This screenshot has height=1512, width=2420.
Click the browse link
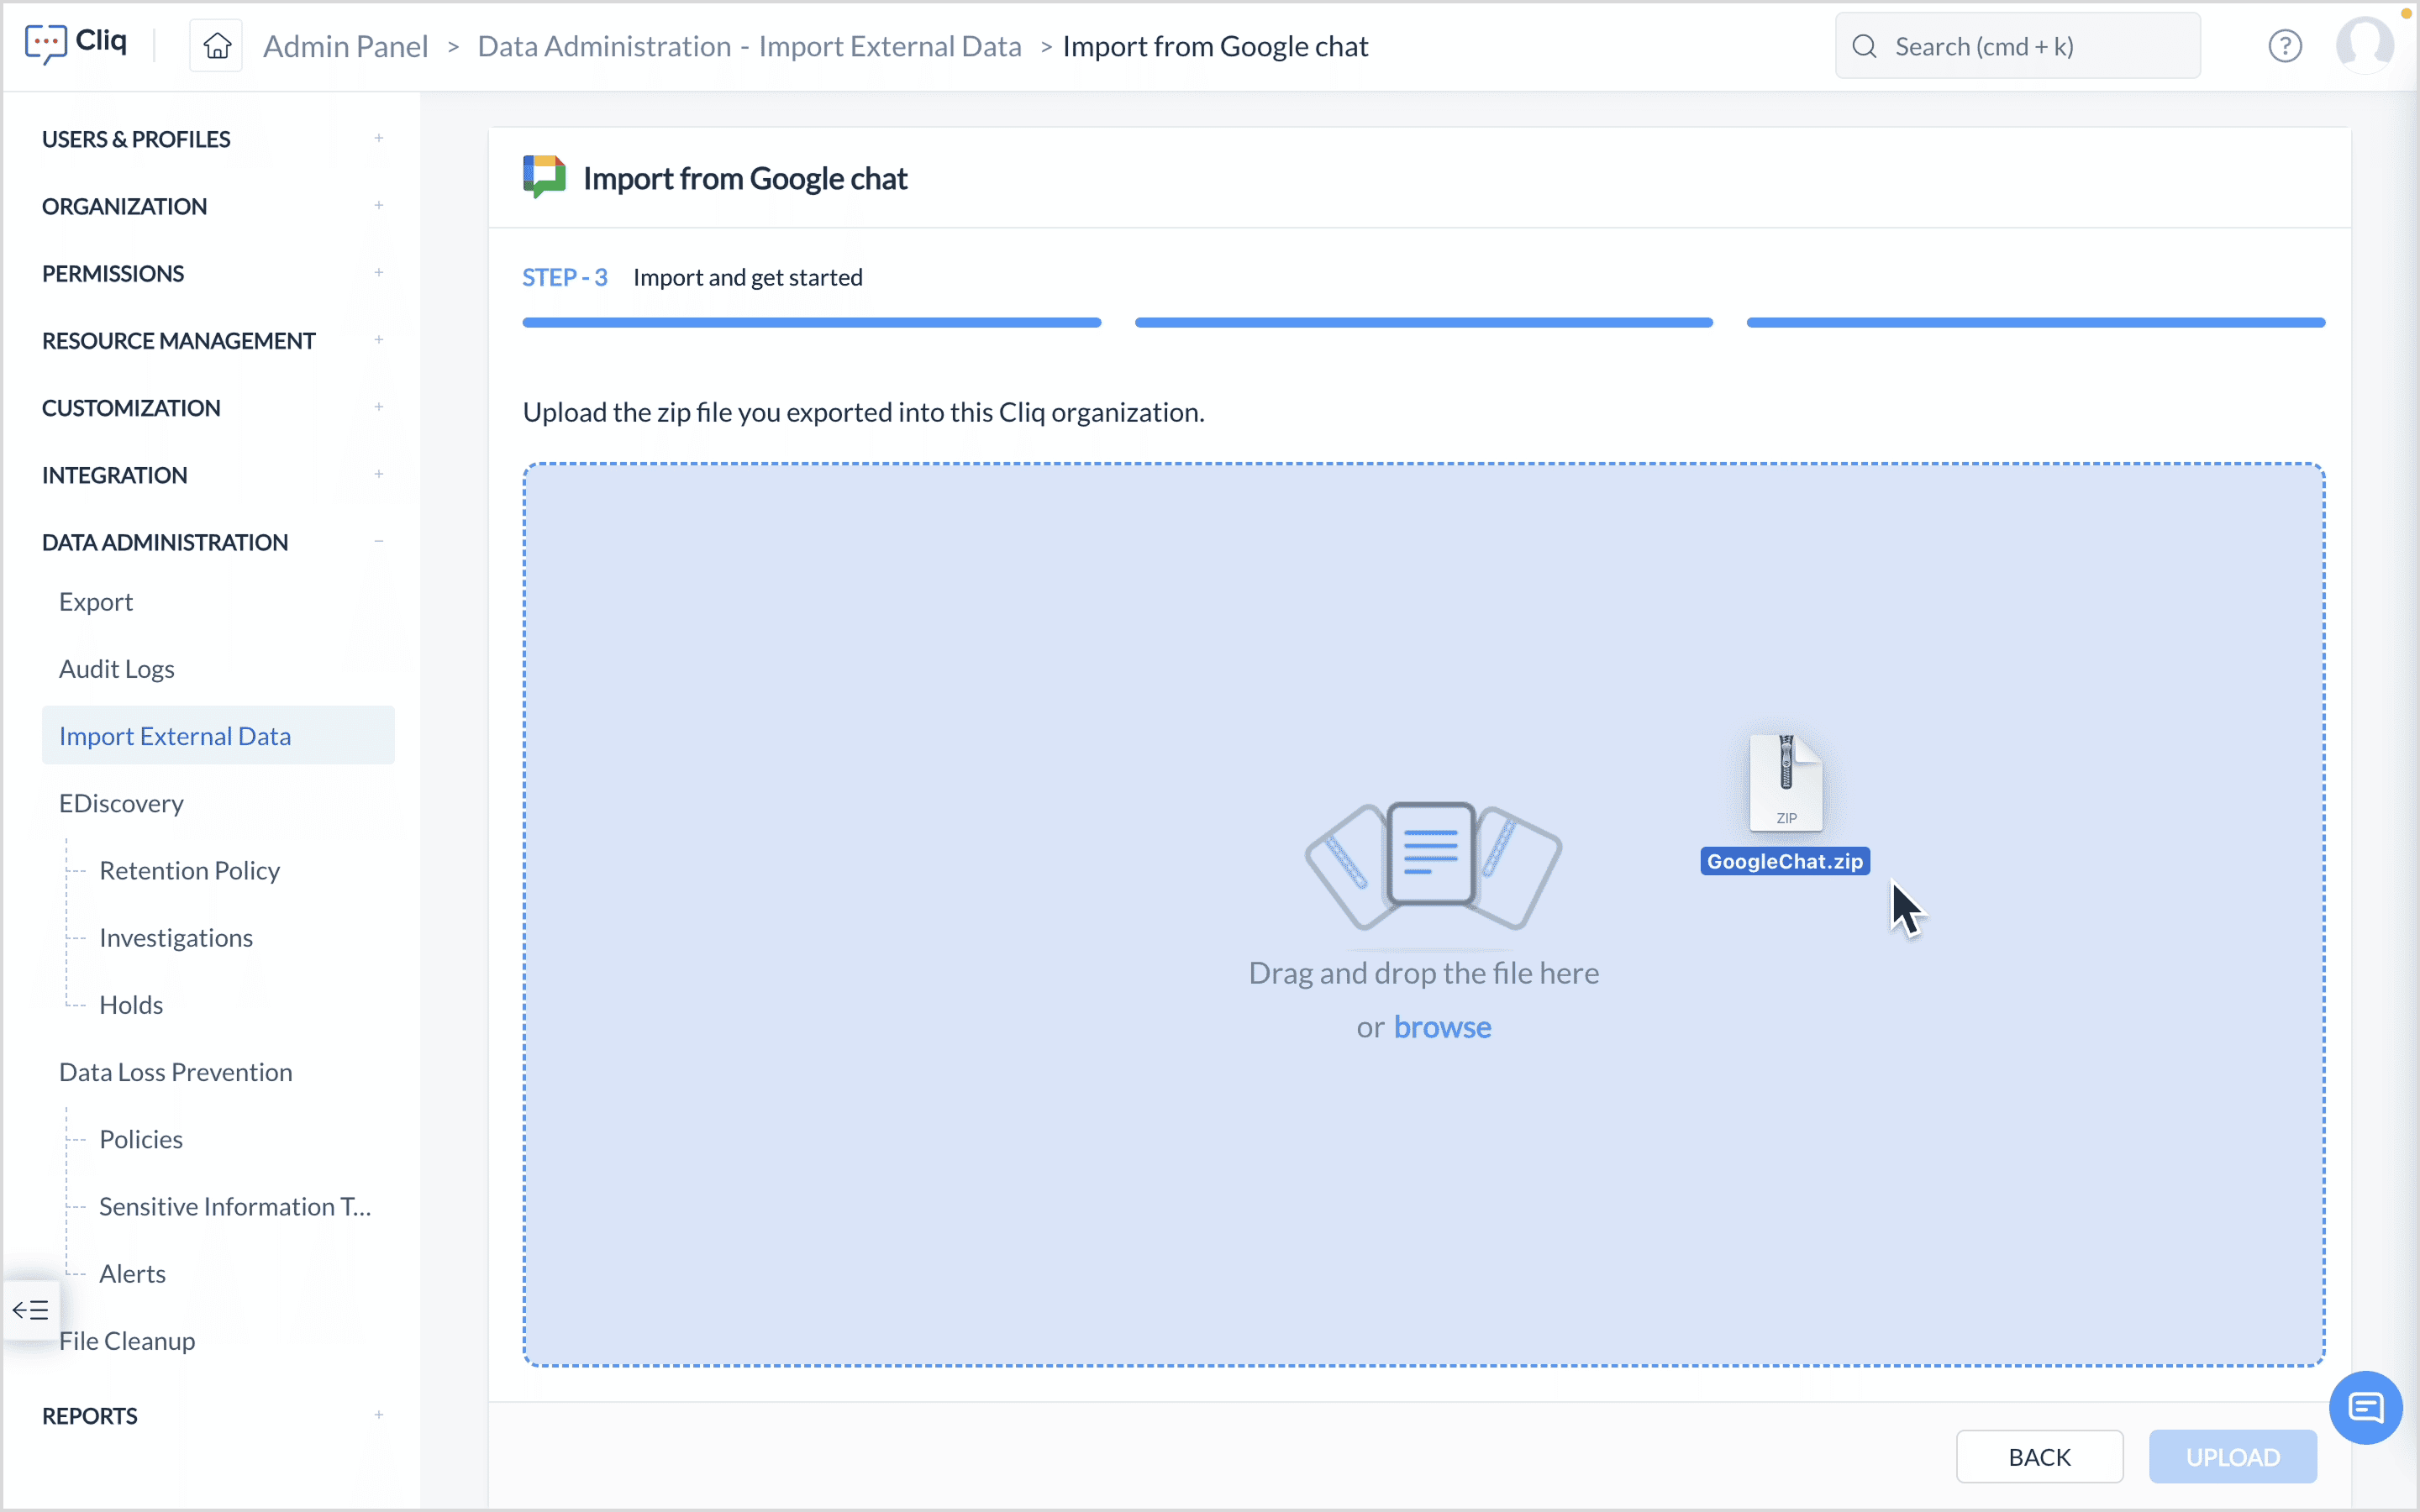1441,1027
